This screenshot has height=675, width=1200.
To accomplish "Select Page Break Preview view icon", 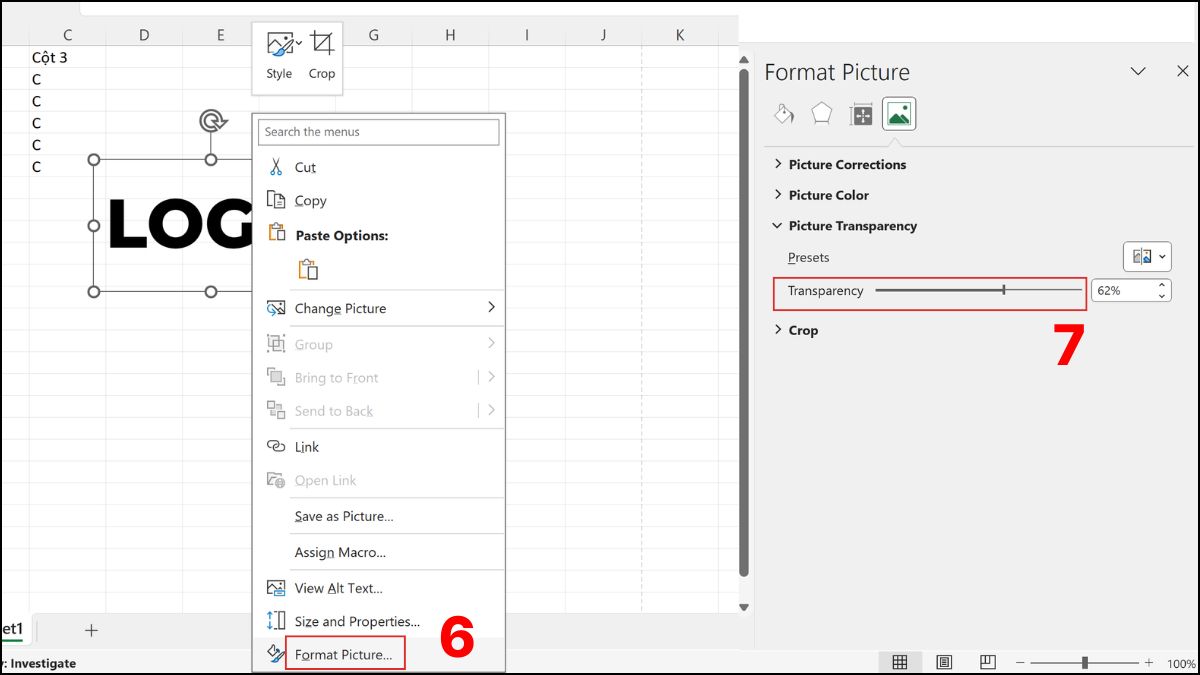I will click(988, 661).
